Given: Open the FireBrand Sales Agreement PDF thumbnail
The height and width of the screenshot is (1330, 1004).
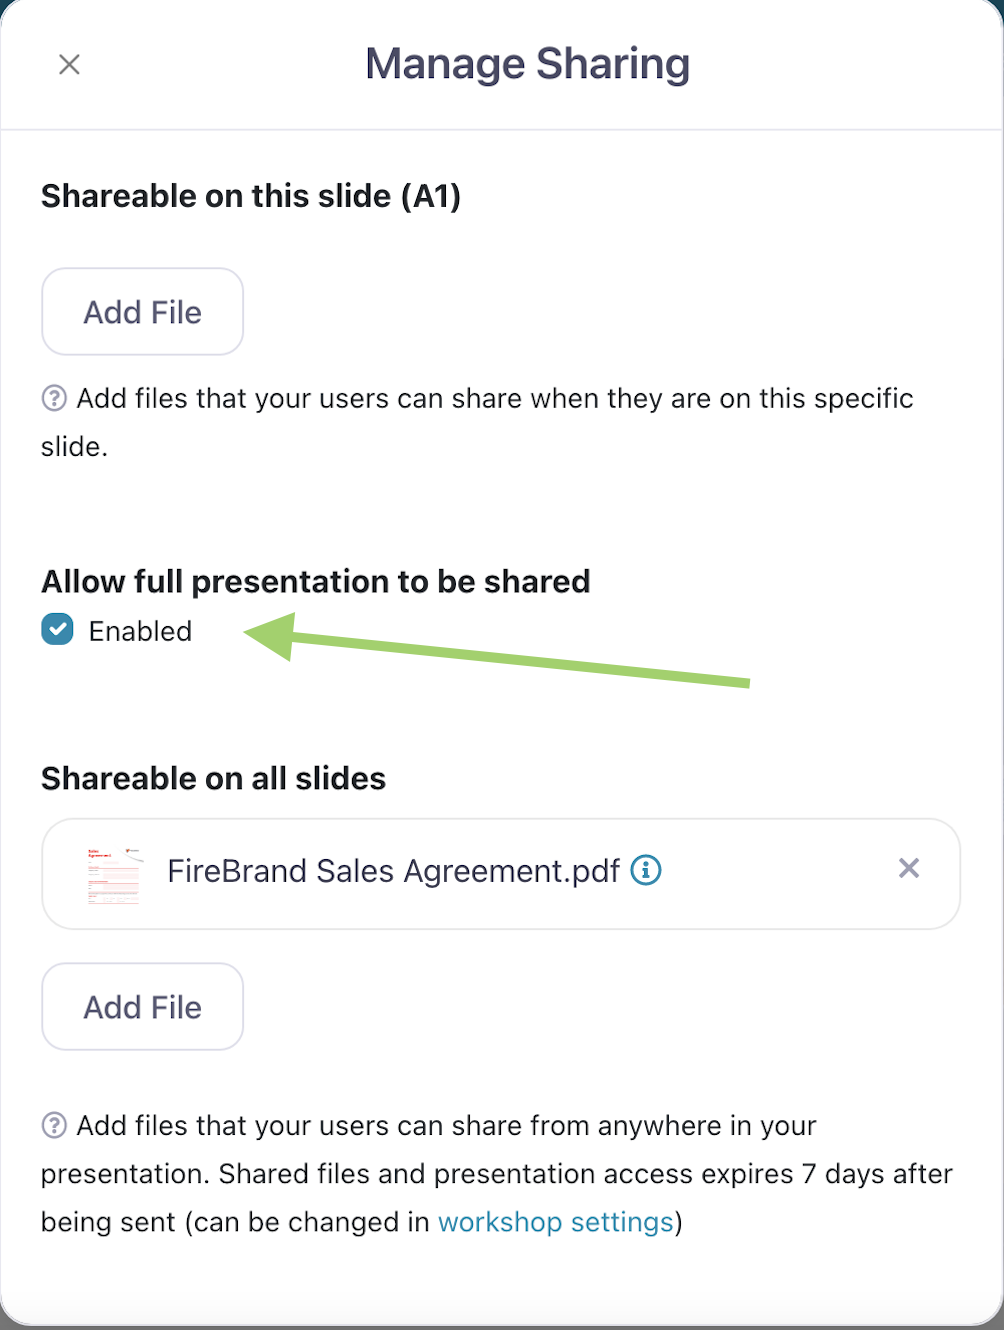Looking at the screenshot, I should pyautogui.click(x=114, y=874).
